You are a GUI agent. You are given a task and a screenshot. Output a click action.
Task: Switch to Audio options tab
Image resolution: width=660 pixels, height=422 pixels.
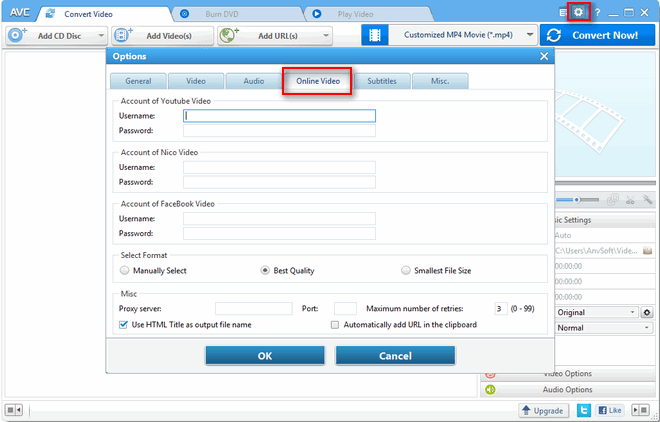pyautogui.click(x=254, y=81)
